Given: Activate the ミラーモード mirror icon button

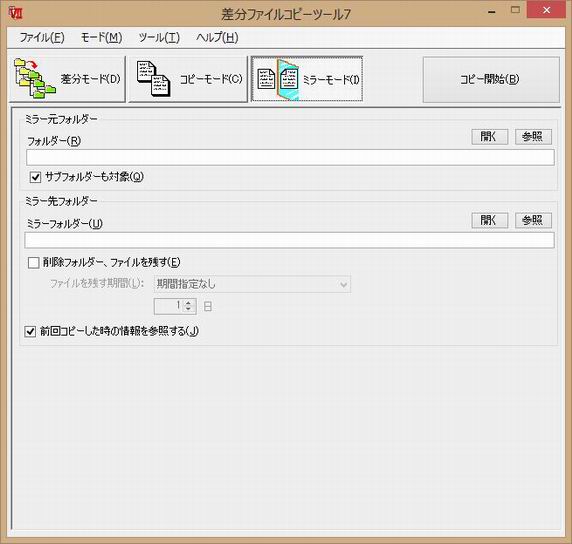Looking at the screenshot, I should click(307, 79).
